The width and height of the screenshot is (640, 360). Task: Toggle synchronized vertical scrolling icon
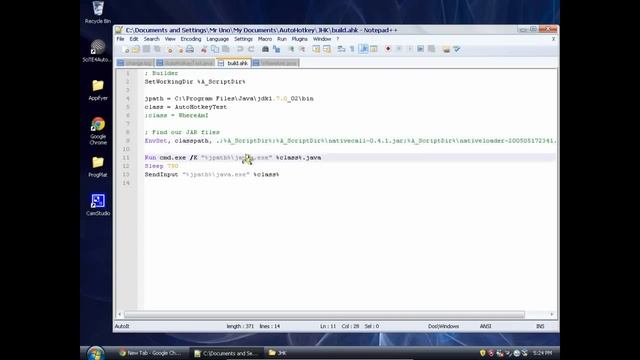[316, 49]
